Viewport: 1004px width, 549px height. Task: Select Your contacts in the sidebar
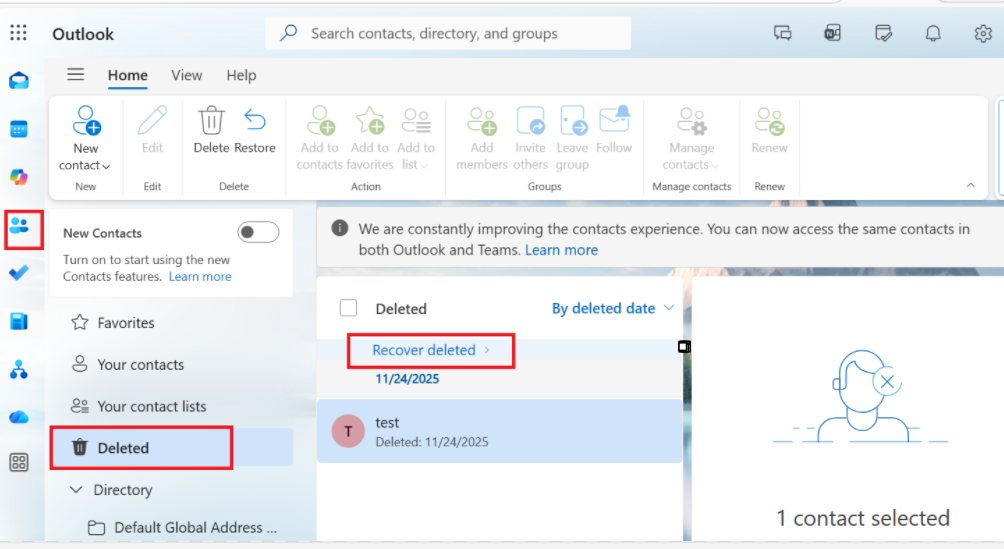(172, 365)
